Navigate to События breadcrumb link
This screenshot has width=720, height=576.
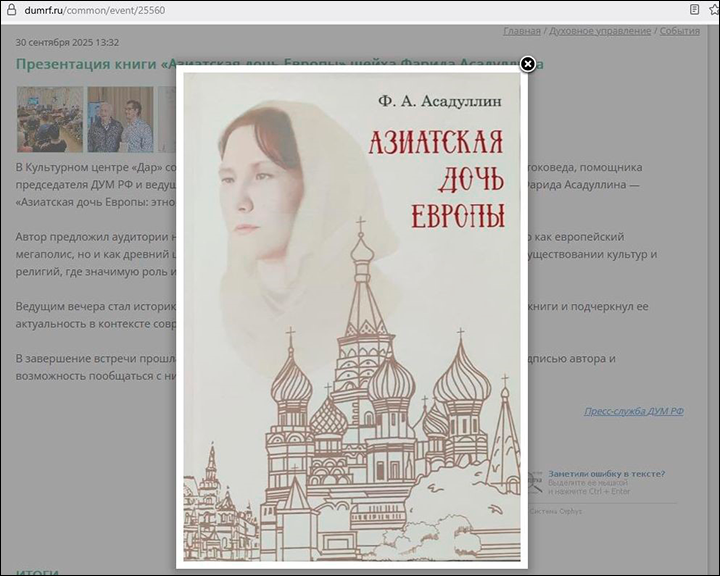[679, 31]
